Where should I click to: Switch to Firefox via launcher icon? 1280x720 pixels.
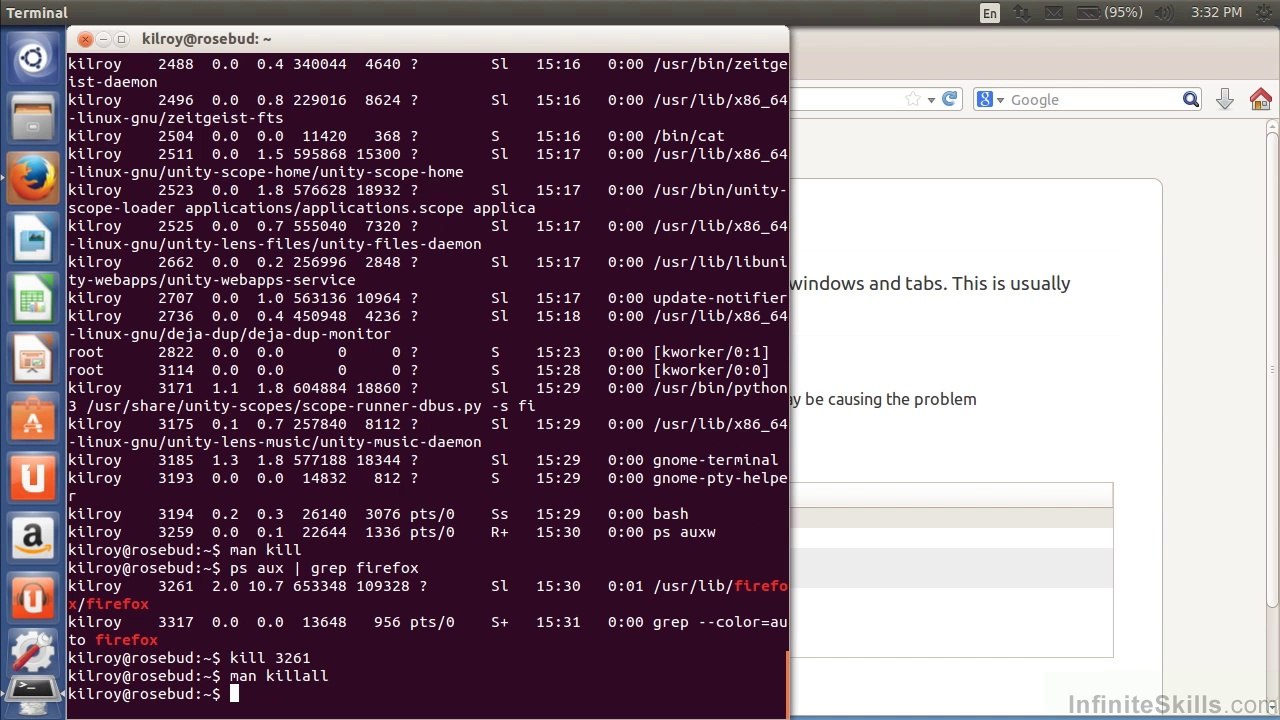[33, 180]
